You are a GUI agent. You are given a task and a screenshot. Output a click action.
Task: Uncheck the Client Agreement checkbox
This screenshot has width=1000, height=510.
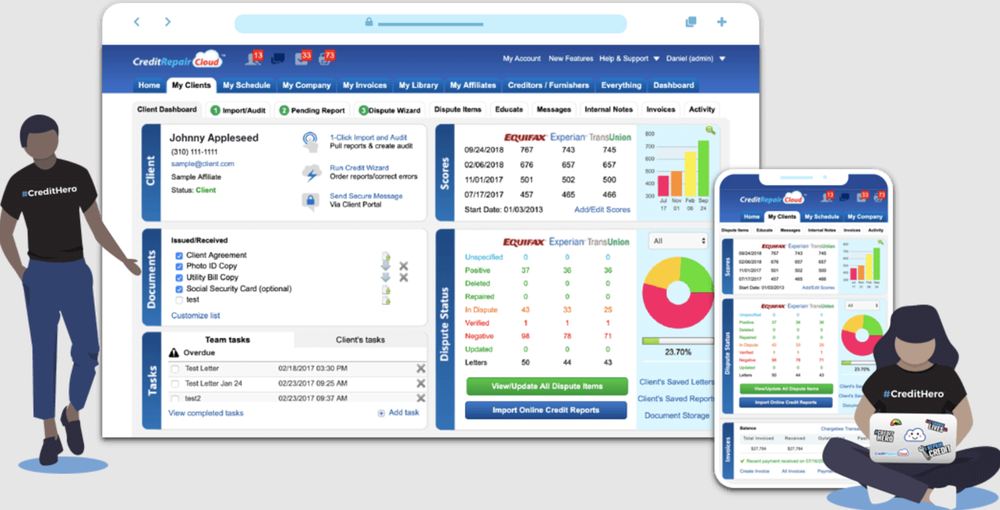(x=179, y=256)
